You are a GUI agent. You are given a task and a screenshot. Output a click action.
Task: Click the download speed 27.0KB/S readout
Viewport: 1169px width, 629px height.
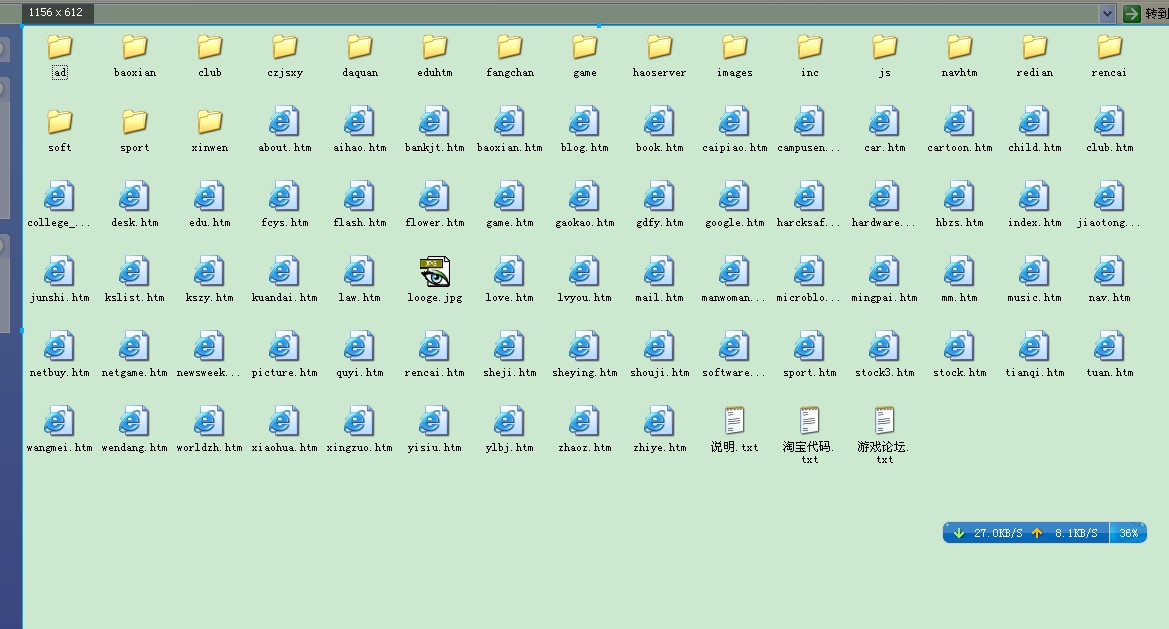(997, 533)
